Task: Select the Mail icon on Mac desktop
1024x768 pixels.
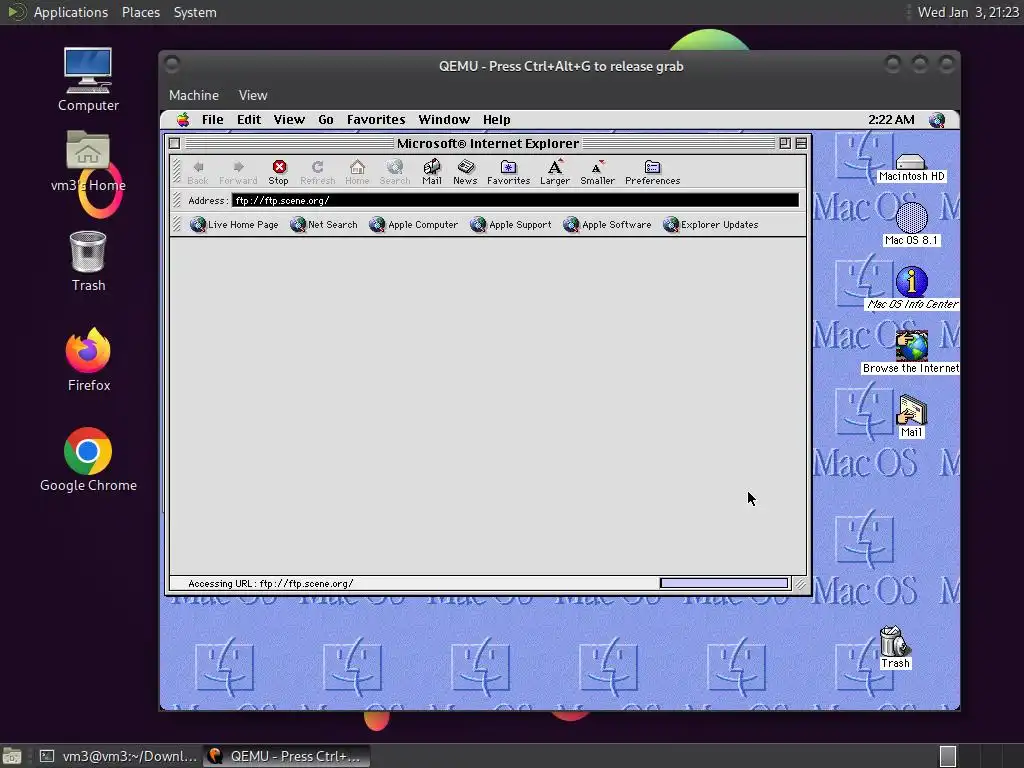Action: 912,416
